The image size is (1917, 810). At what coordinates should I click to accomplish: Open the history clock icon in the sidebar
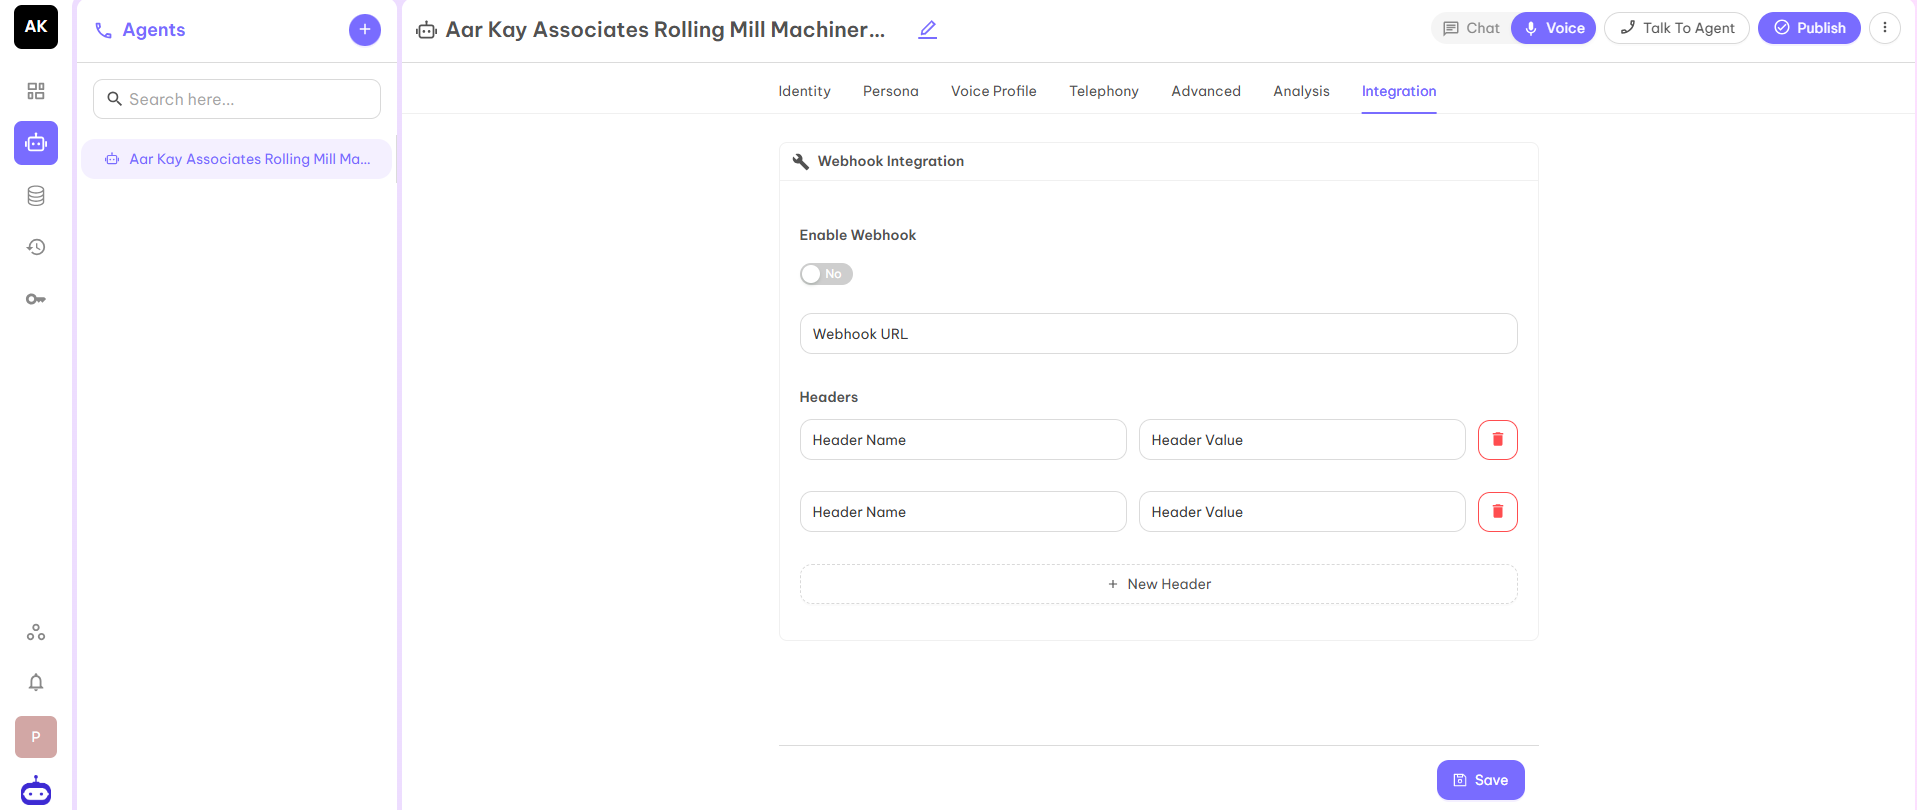36,247
